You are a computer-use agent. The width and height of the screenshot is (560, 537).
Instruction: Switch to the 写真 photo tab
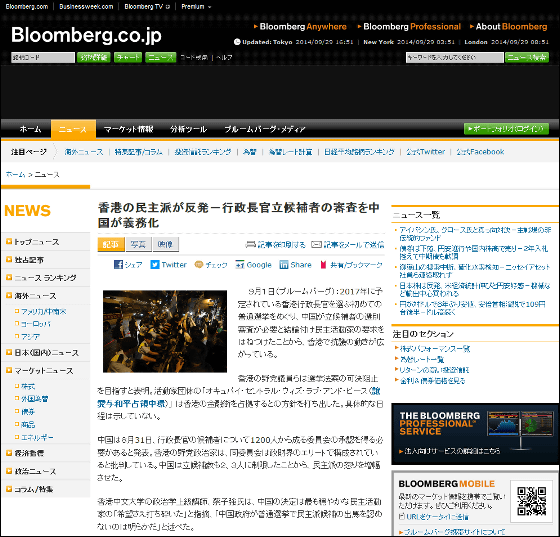[x=138, y=244]
